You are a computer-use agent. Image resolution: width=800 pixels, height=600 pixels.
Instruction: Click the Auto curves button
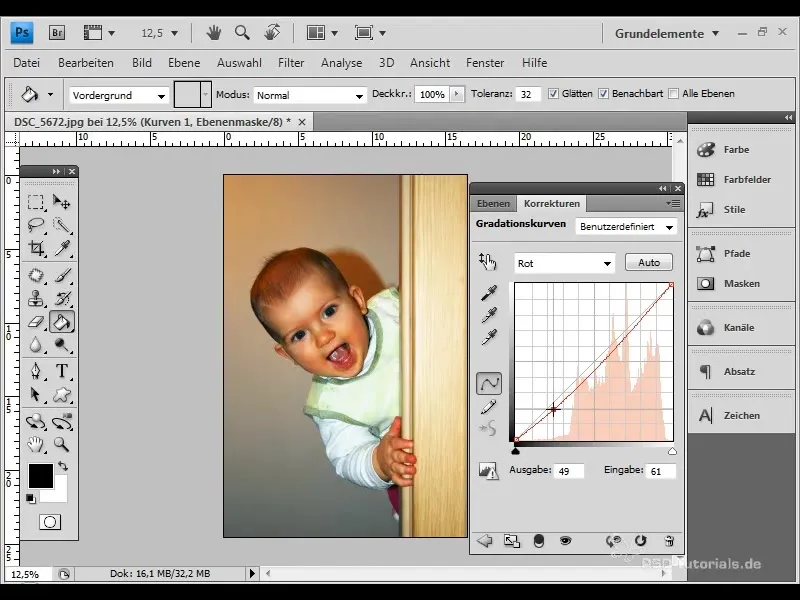(x=648, y=262)
